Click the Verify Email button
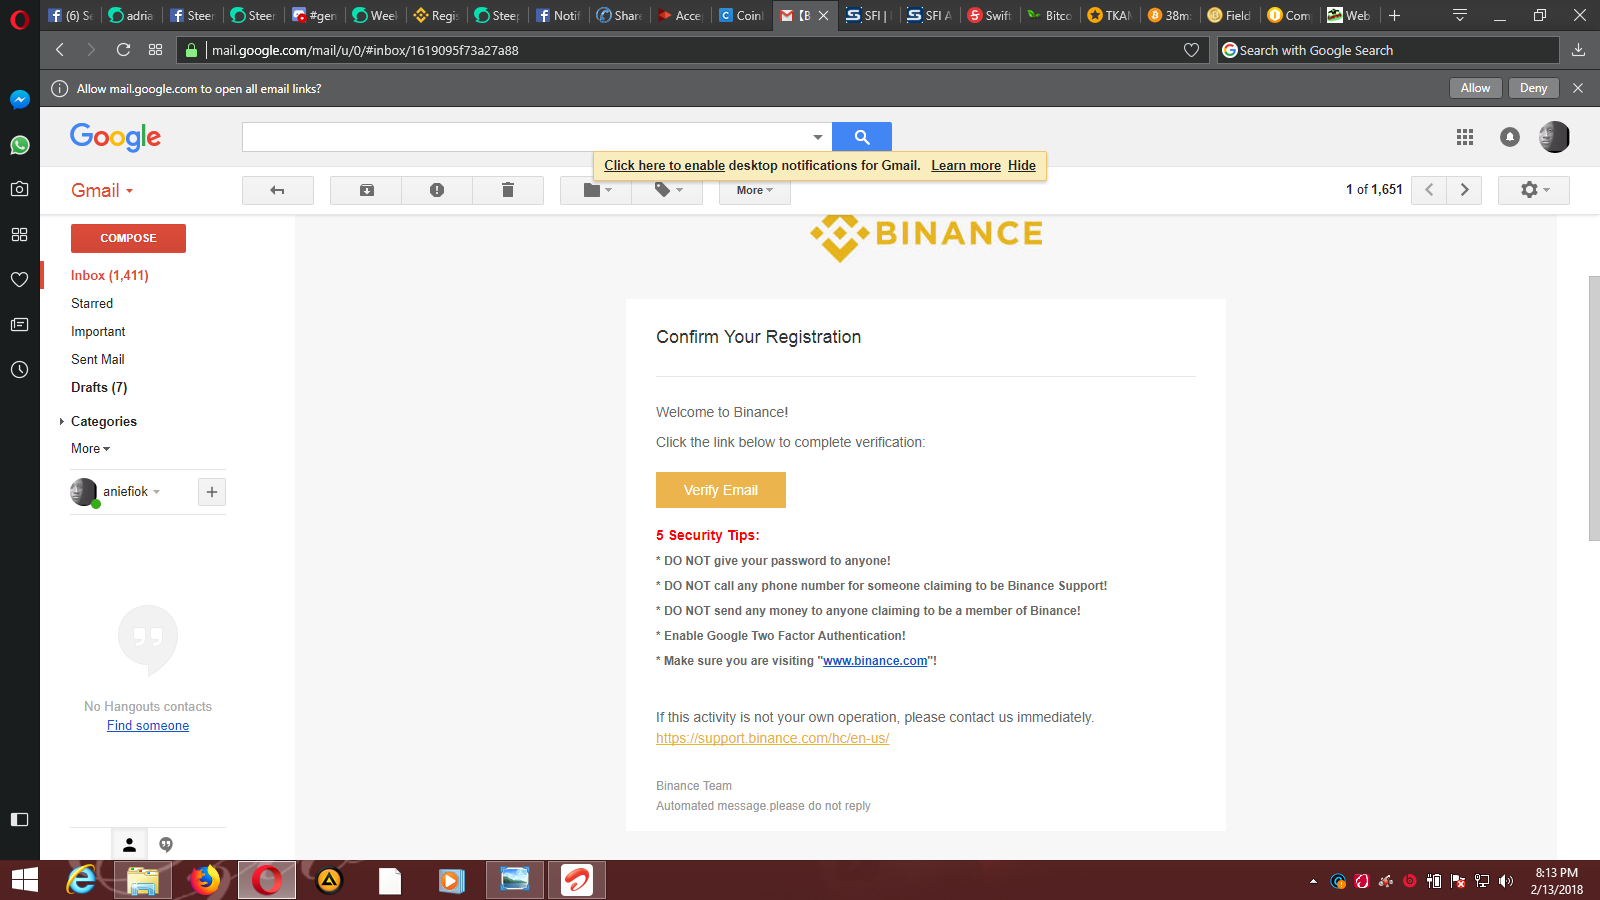 click(x=721, y=490)
